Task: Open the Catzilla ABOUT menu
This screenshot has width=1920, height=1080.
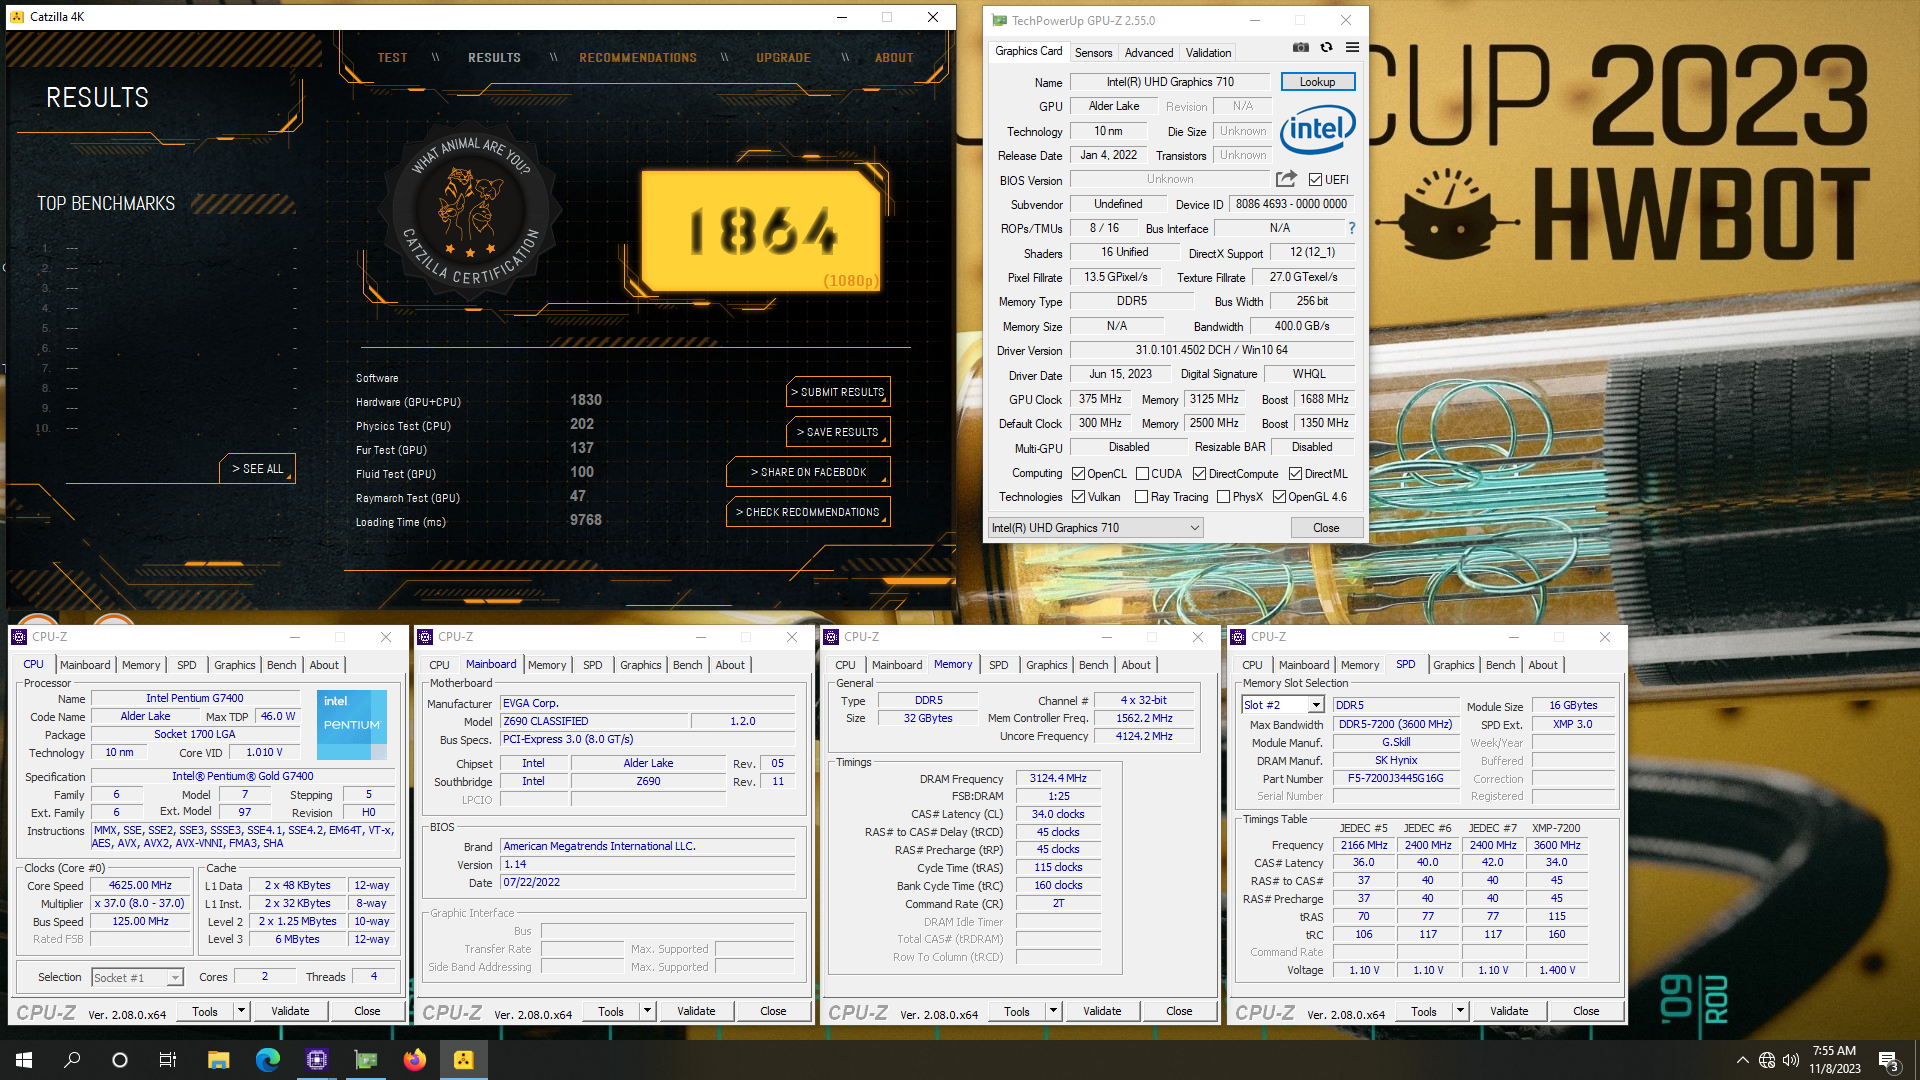Action: point(894,58)
